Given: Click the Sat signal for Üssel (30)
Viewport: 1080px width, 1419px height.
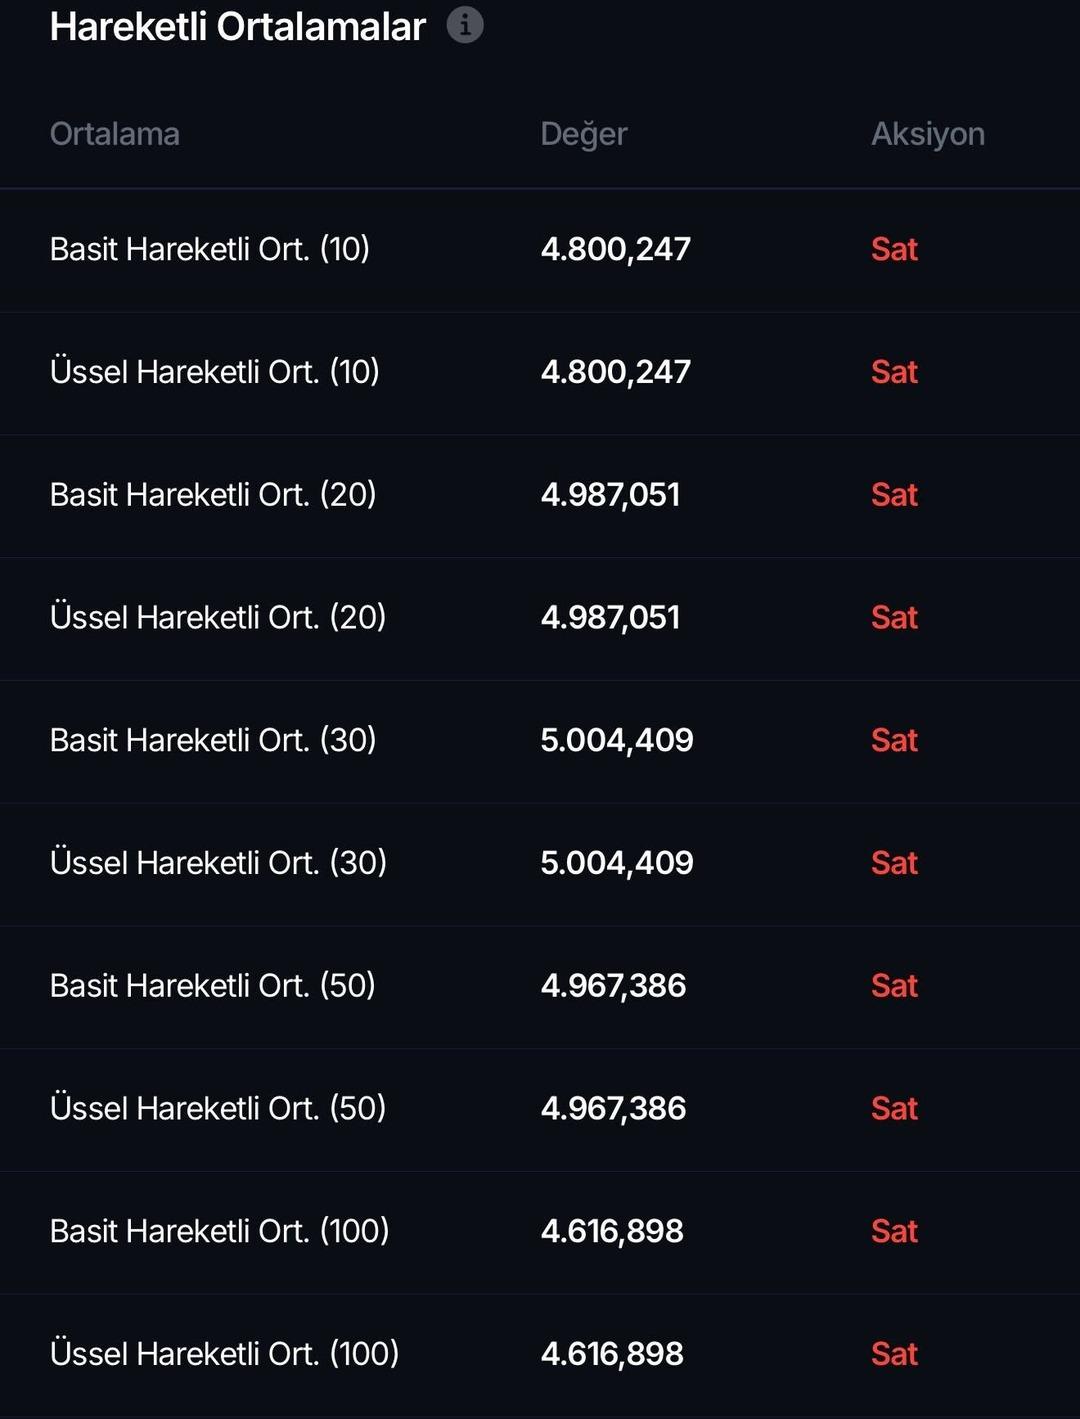Looking at the screenshot, I should pyautogui.click(x=894, y=863).
